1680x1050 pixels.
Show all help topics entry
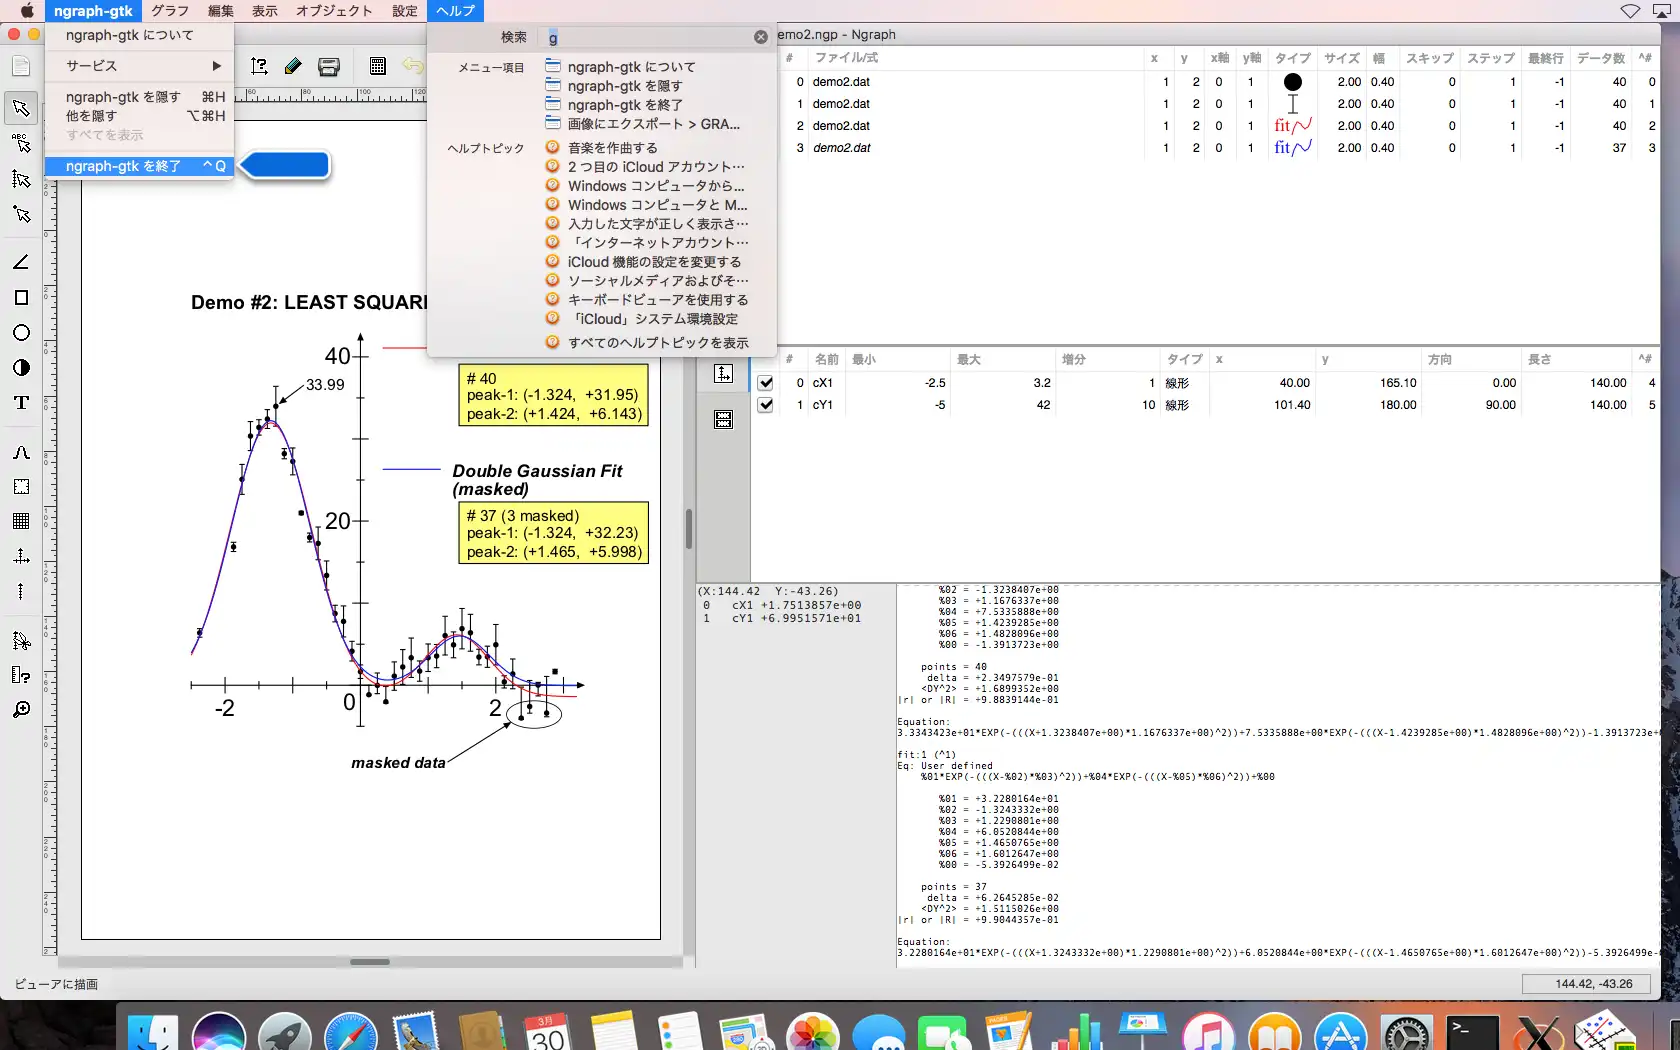pos(657,343)
